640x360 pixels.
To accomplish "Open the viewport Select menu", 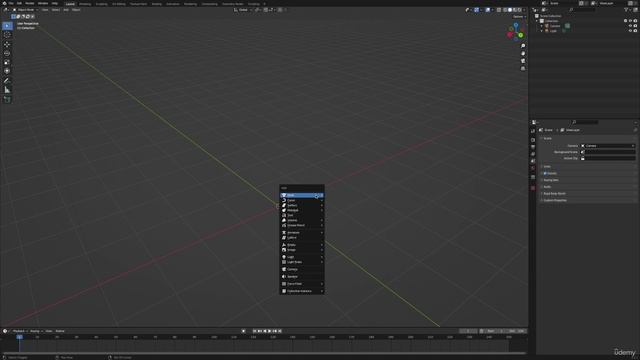I will pyautogui.click(x=56, y=10).
